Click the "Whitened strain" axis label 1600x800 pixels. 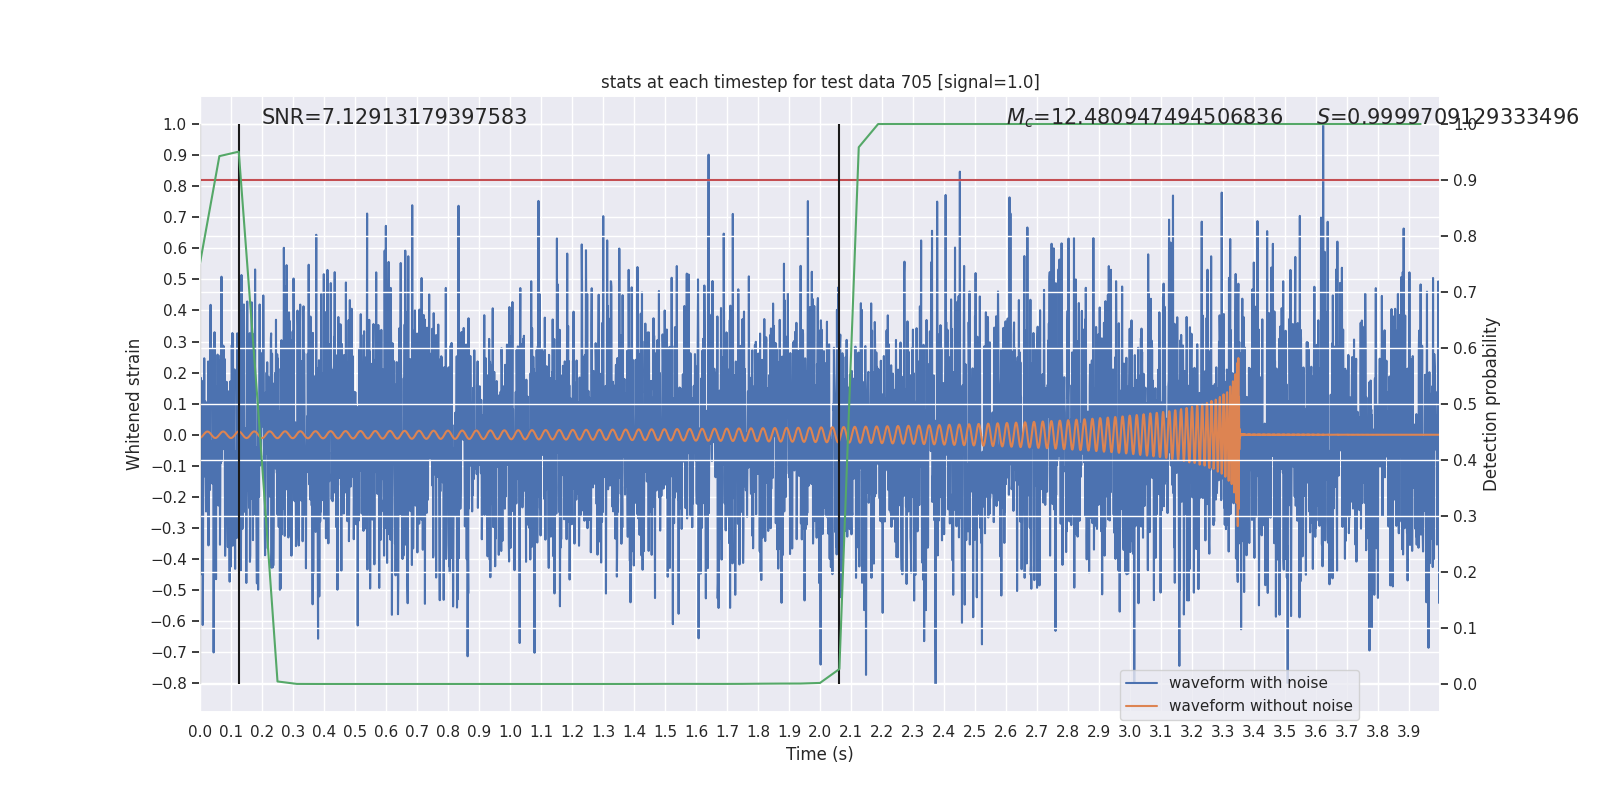[x=134, y=404]
